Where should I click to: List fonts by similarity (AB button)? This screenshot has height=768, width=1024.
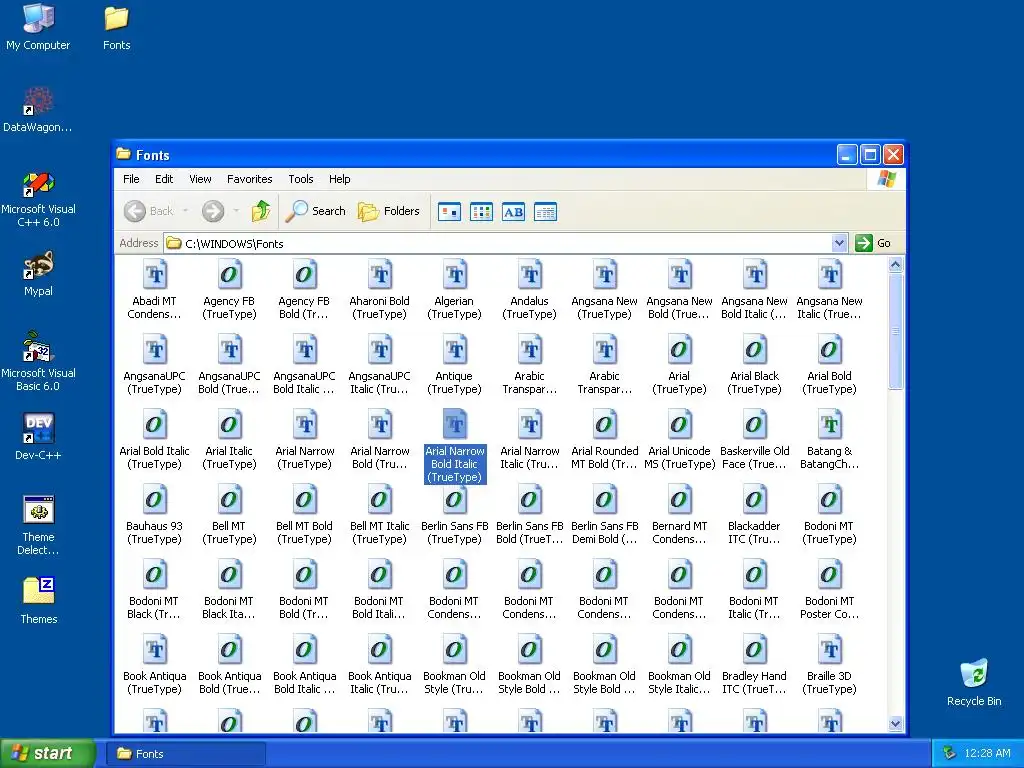click(513, 212)
